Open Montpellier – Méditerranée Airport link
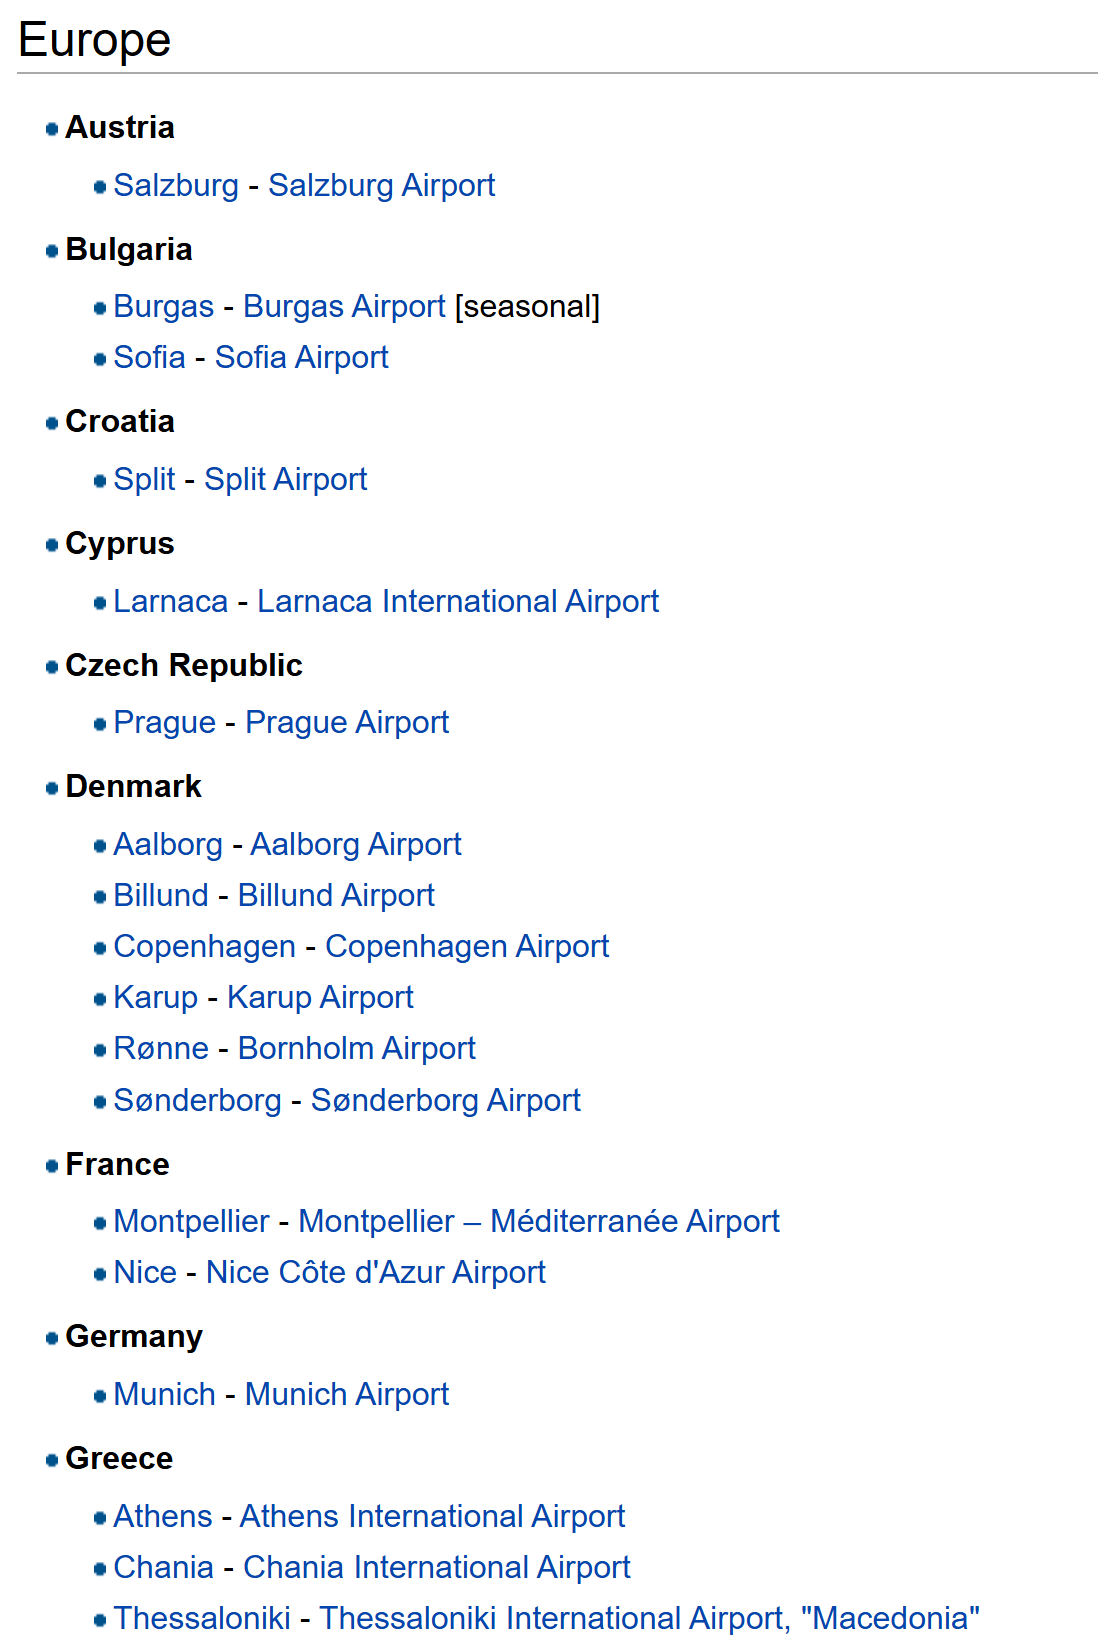 [538, 1222]
